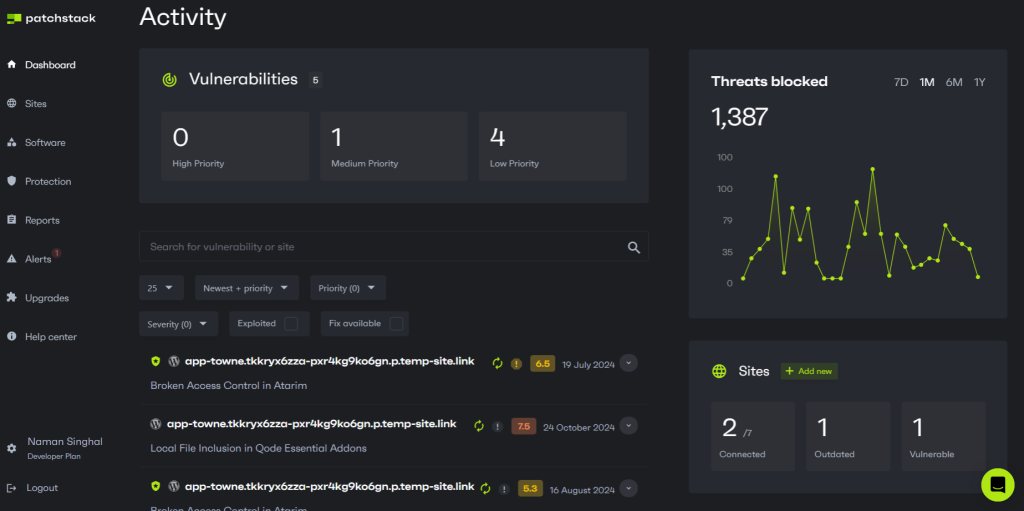1024x511 pixels.
Task: Select the 7D threats time range
Action: point(901,82)
